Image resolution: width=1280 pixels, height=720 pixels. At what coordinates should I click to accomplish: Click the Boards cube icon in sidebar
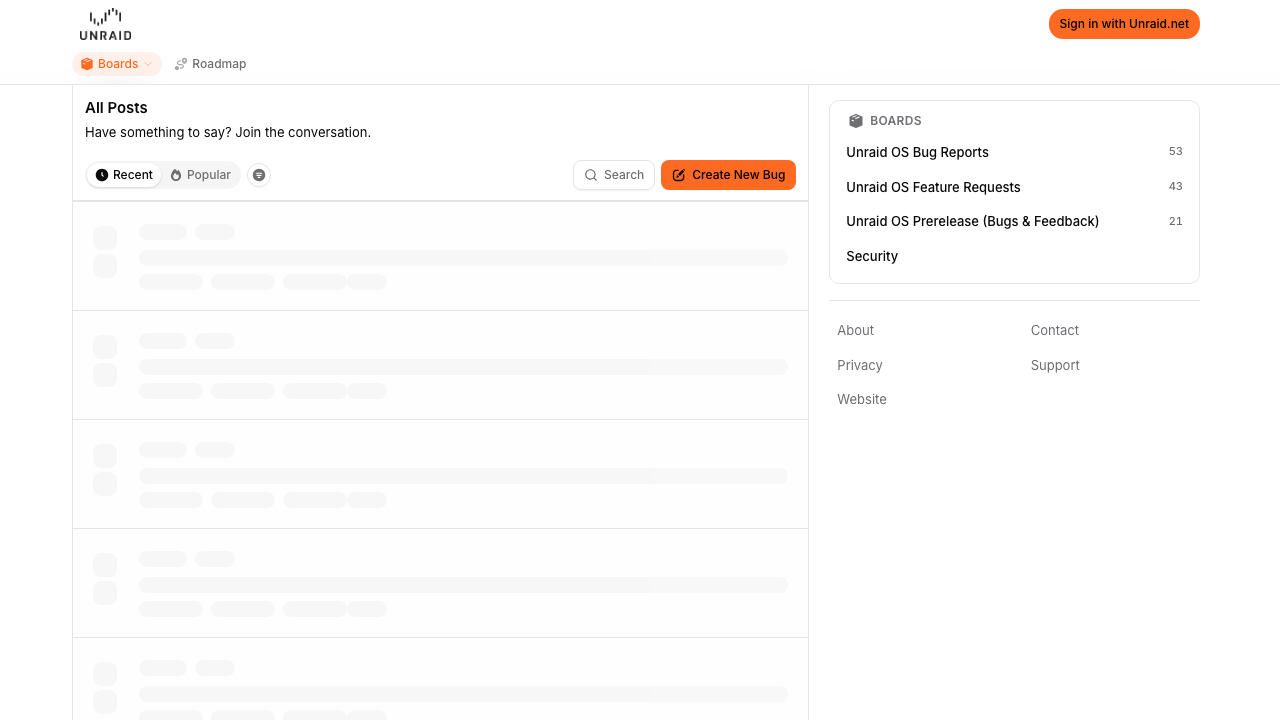coord(856,121)
